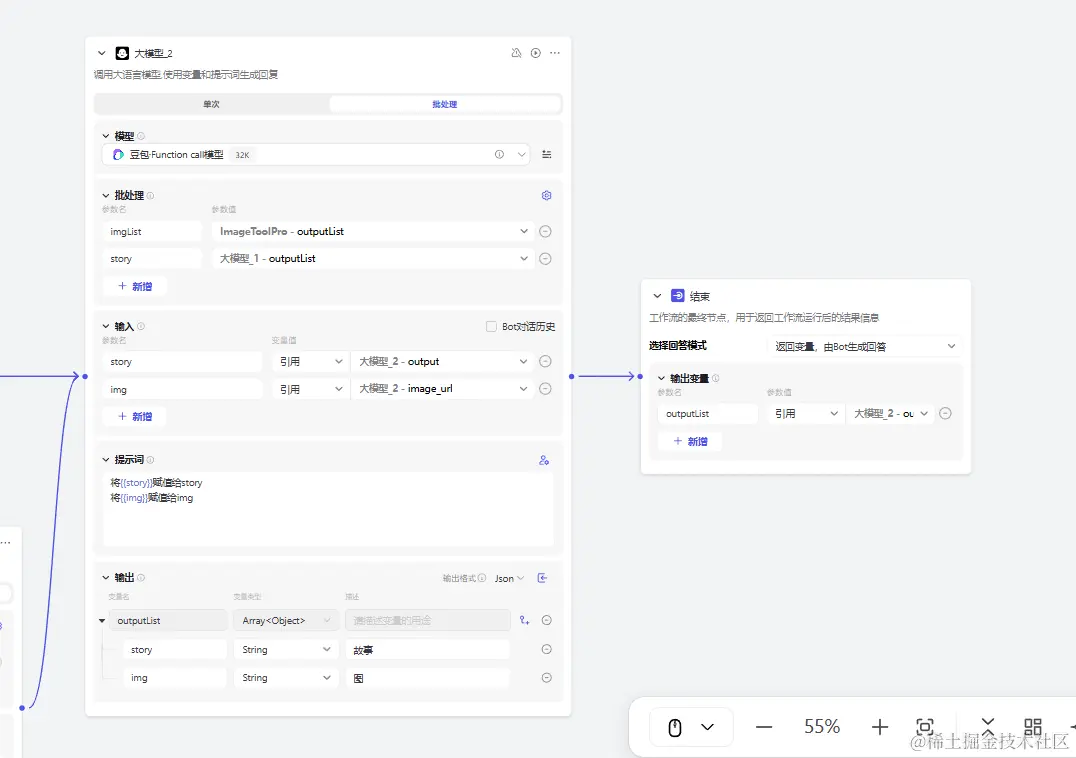The width and height of the screenshot is (1076, 758).
Task: Collapse the outputList tree triangle
Action: [x=102, y=621]
